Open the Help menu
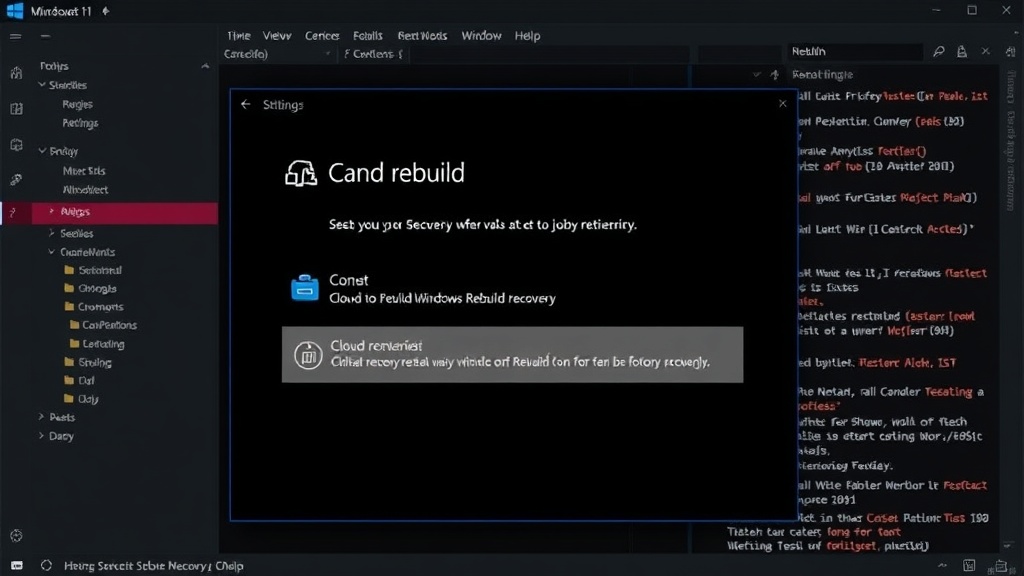 point(527,36)
